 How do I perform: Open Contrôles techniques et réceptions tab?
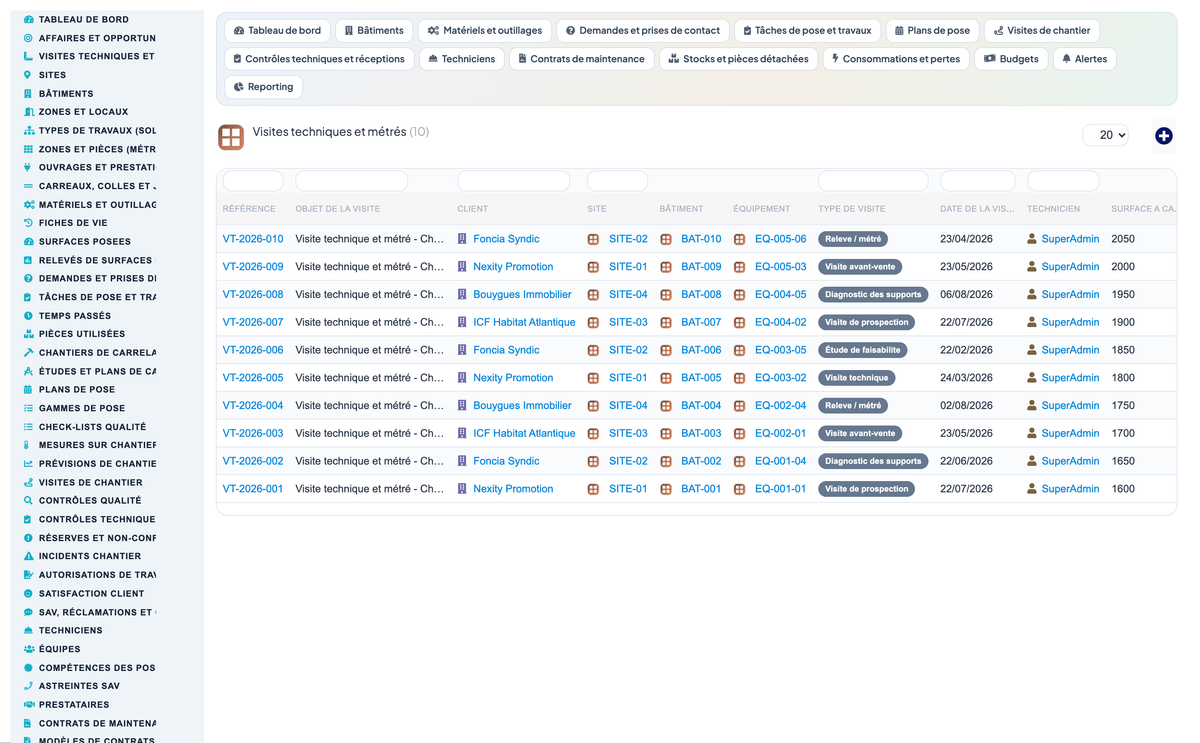319,59
